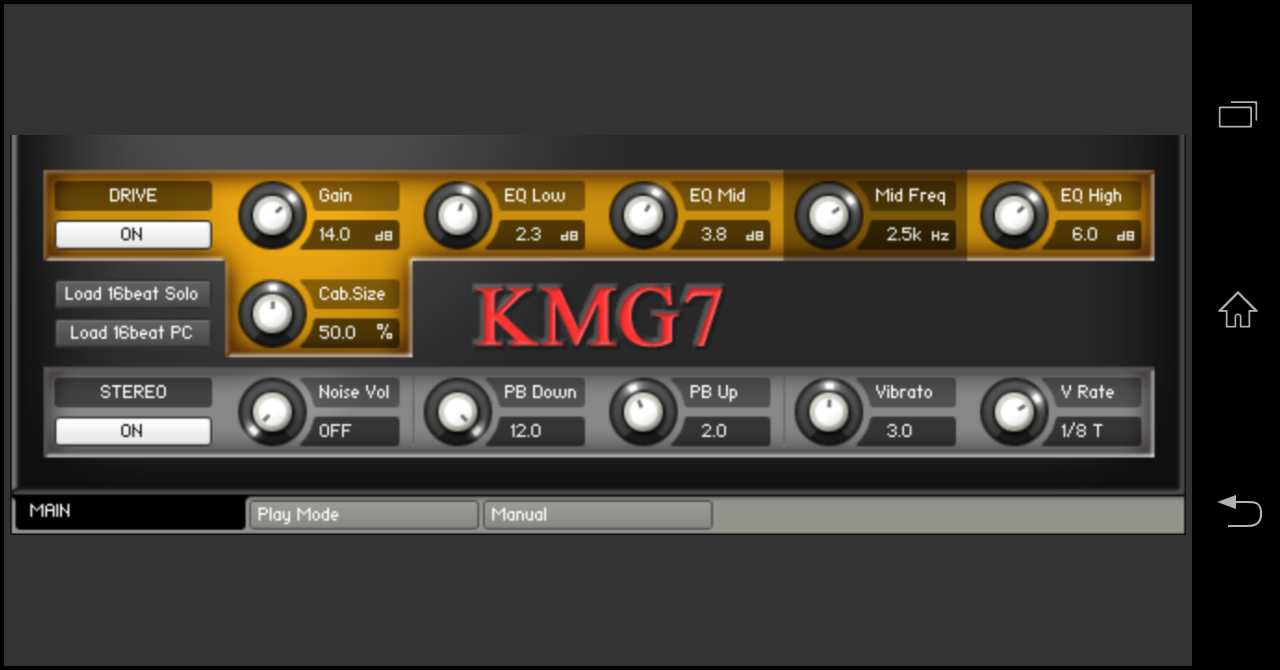Click Load 16beat Solo button
Viewport: 1280px width, 670px height.
133,294
